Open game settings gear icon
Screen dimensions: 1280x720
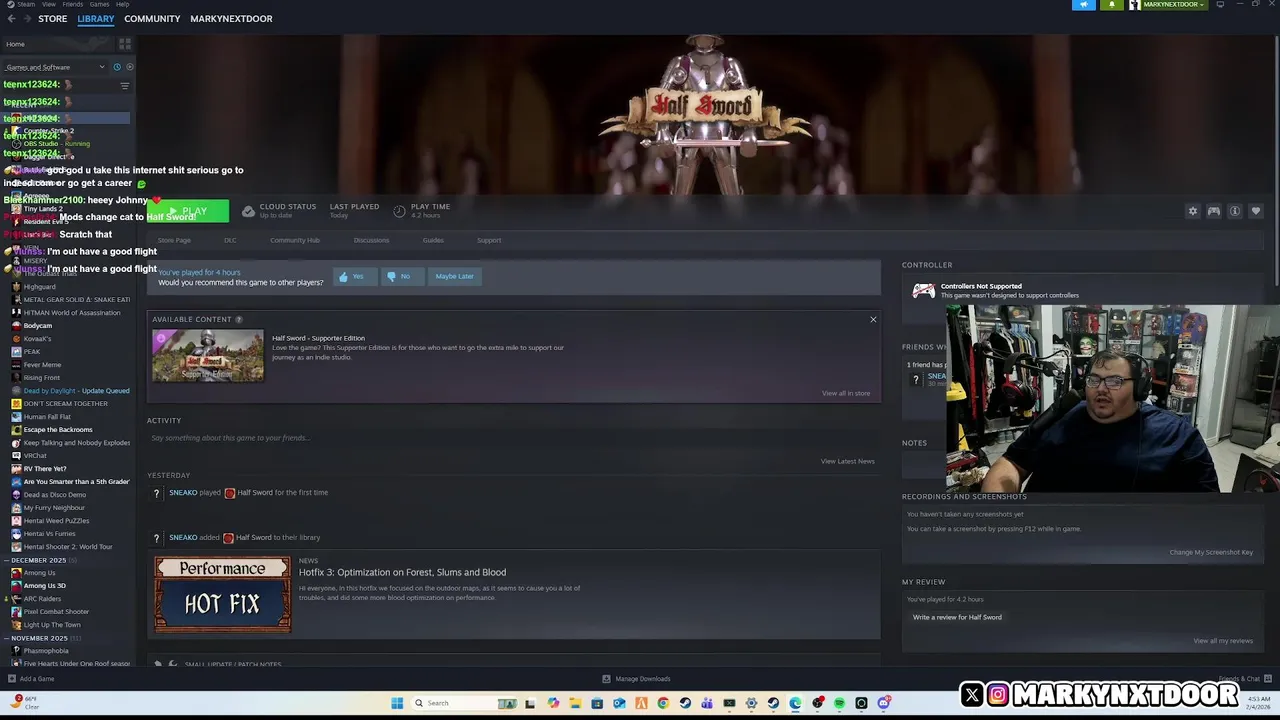pos(1192,211)
